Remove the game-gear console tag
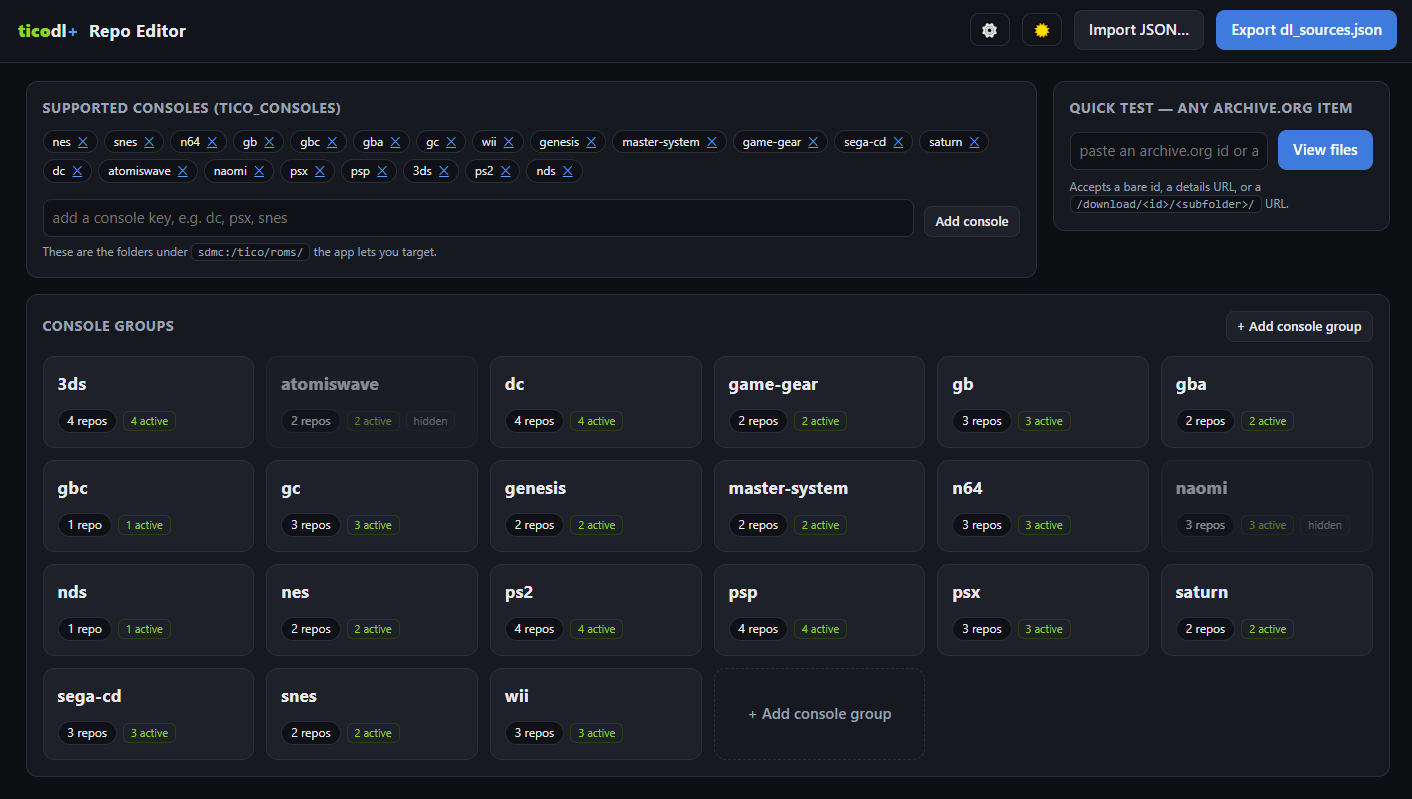Viewport: 1412px width, 799px height. [x=813, y=142]
